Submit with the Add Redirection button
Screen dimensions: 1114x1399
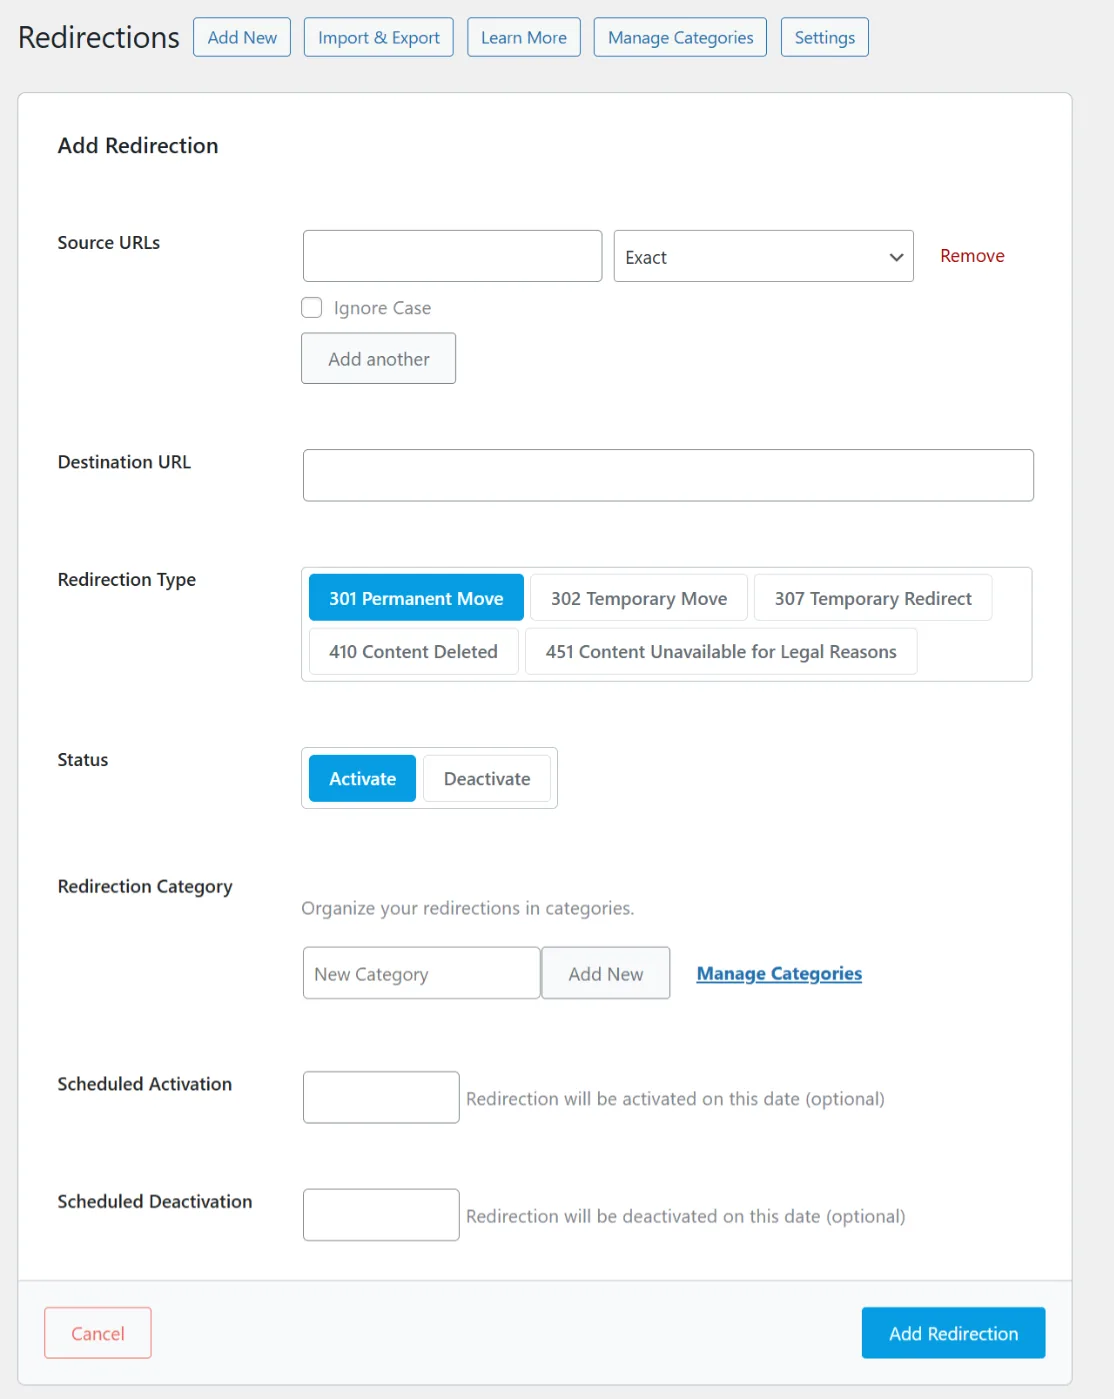pyautogui.click(x=952, y=1333)
